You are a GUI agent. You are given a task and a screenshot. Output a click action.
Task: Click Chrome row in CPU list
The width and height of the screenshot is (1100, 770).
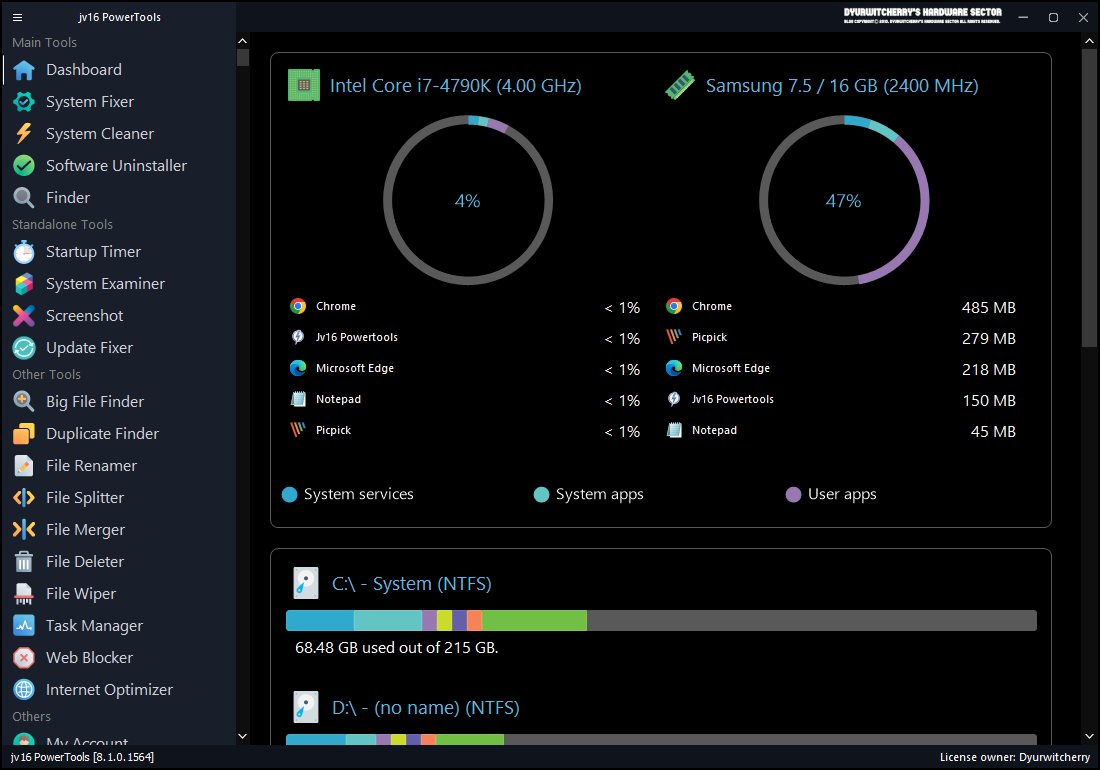coord(464,306)
